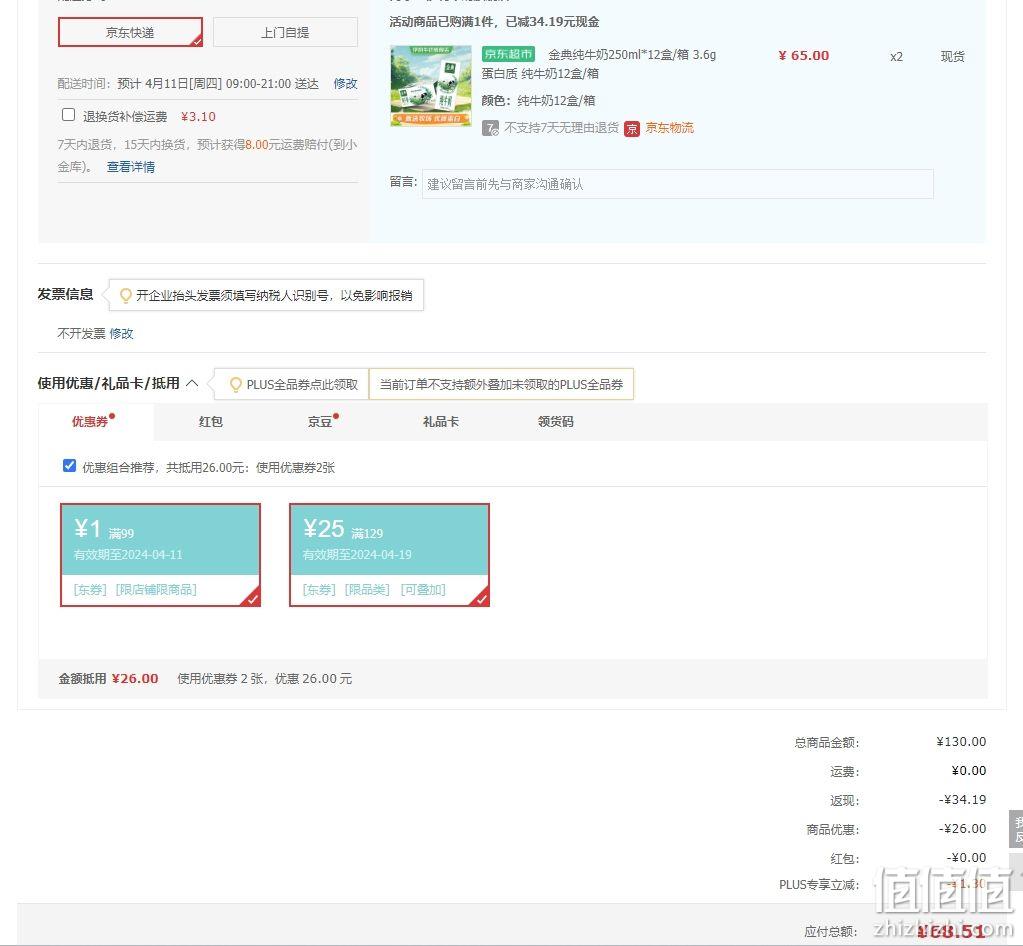Click 修改 next to the delivery time
The image size is (1023, 946).
(x=345, y=84)
